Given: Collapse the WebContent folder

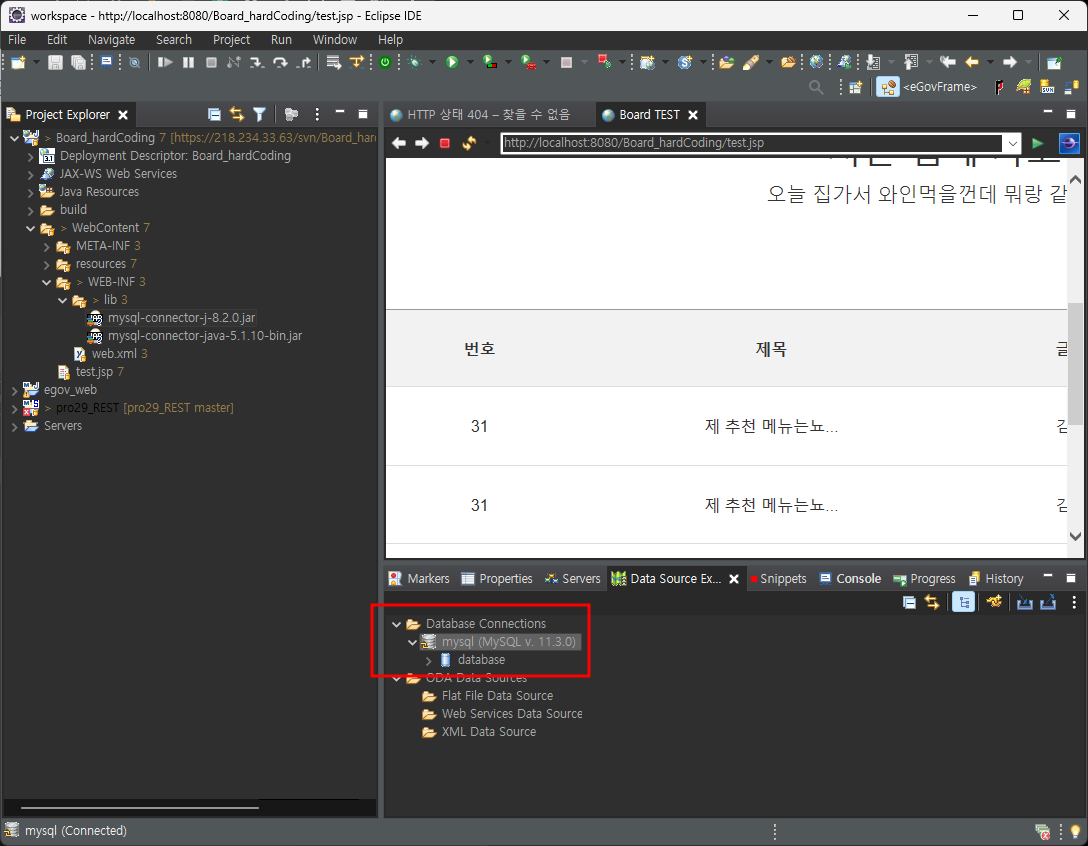Looking at the screenshot, I should pyautogui.click(x=31, y=228).
